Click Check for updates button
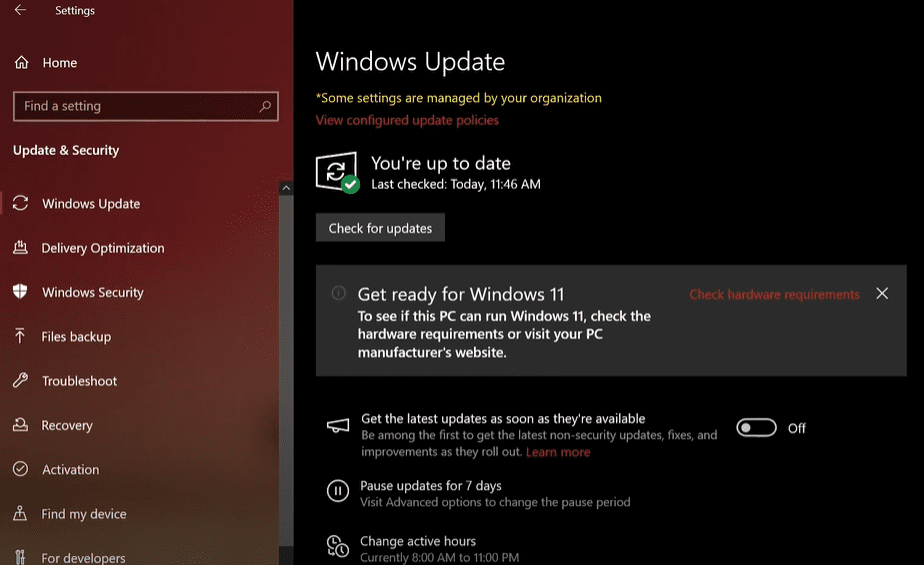This screenshot has width=924, height=565. pyautogui.click(x=380, y=227)
